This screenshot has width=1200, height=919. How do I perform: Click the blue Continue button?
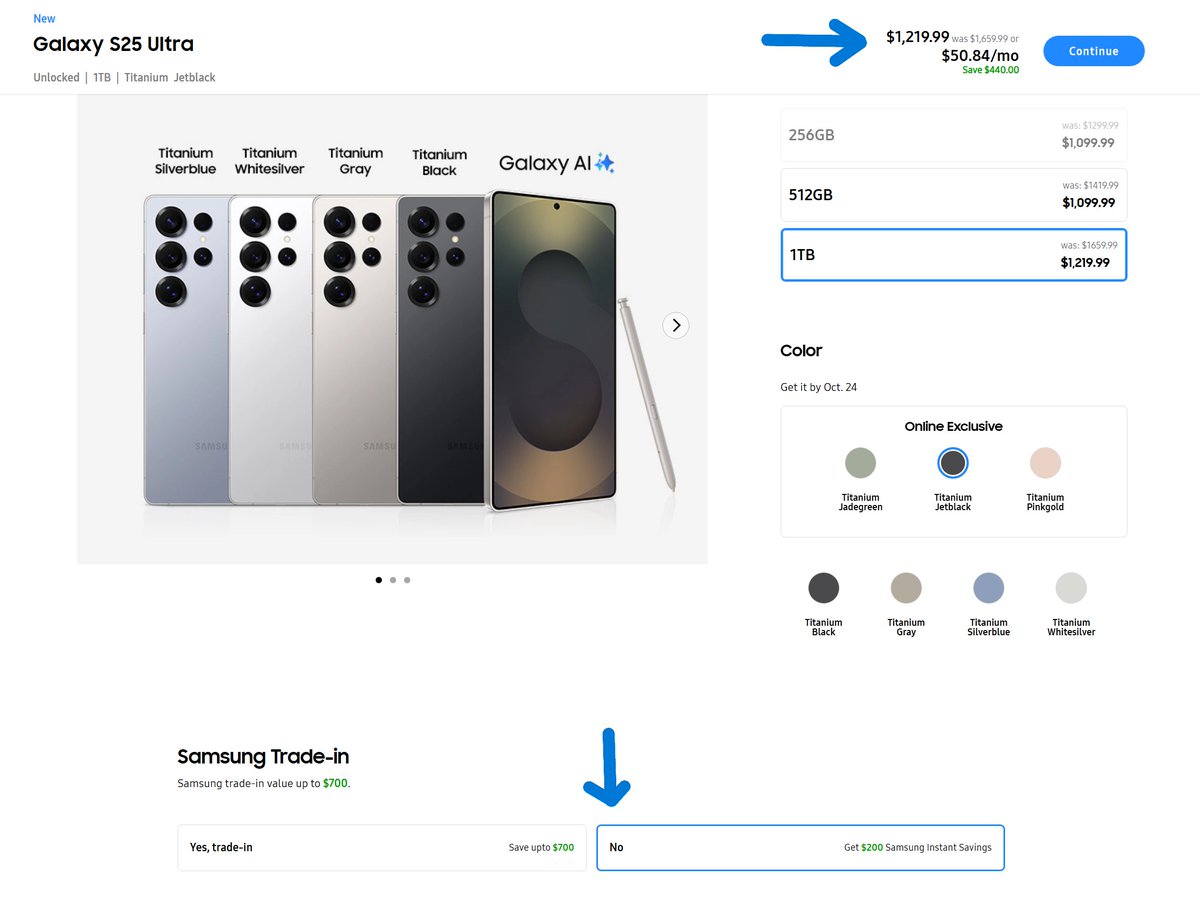[x=1093, y=51]
